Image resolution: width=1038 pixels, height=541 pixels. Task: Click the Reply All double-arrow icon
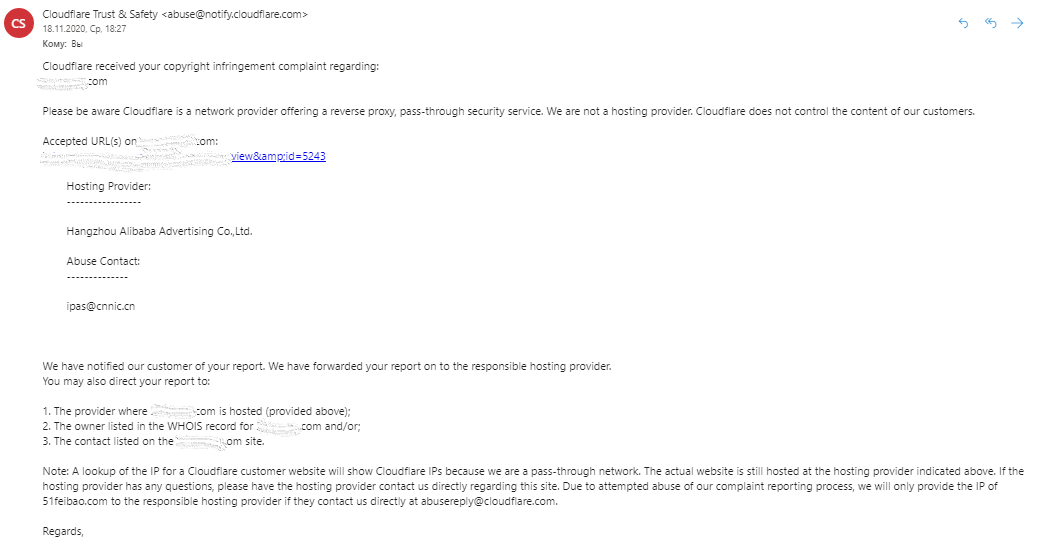tap(991, 23)
